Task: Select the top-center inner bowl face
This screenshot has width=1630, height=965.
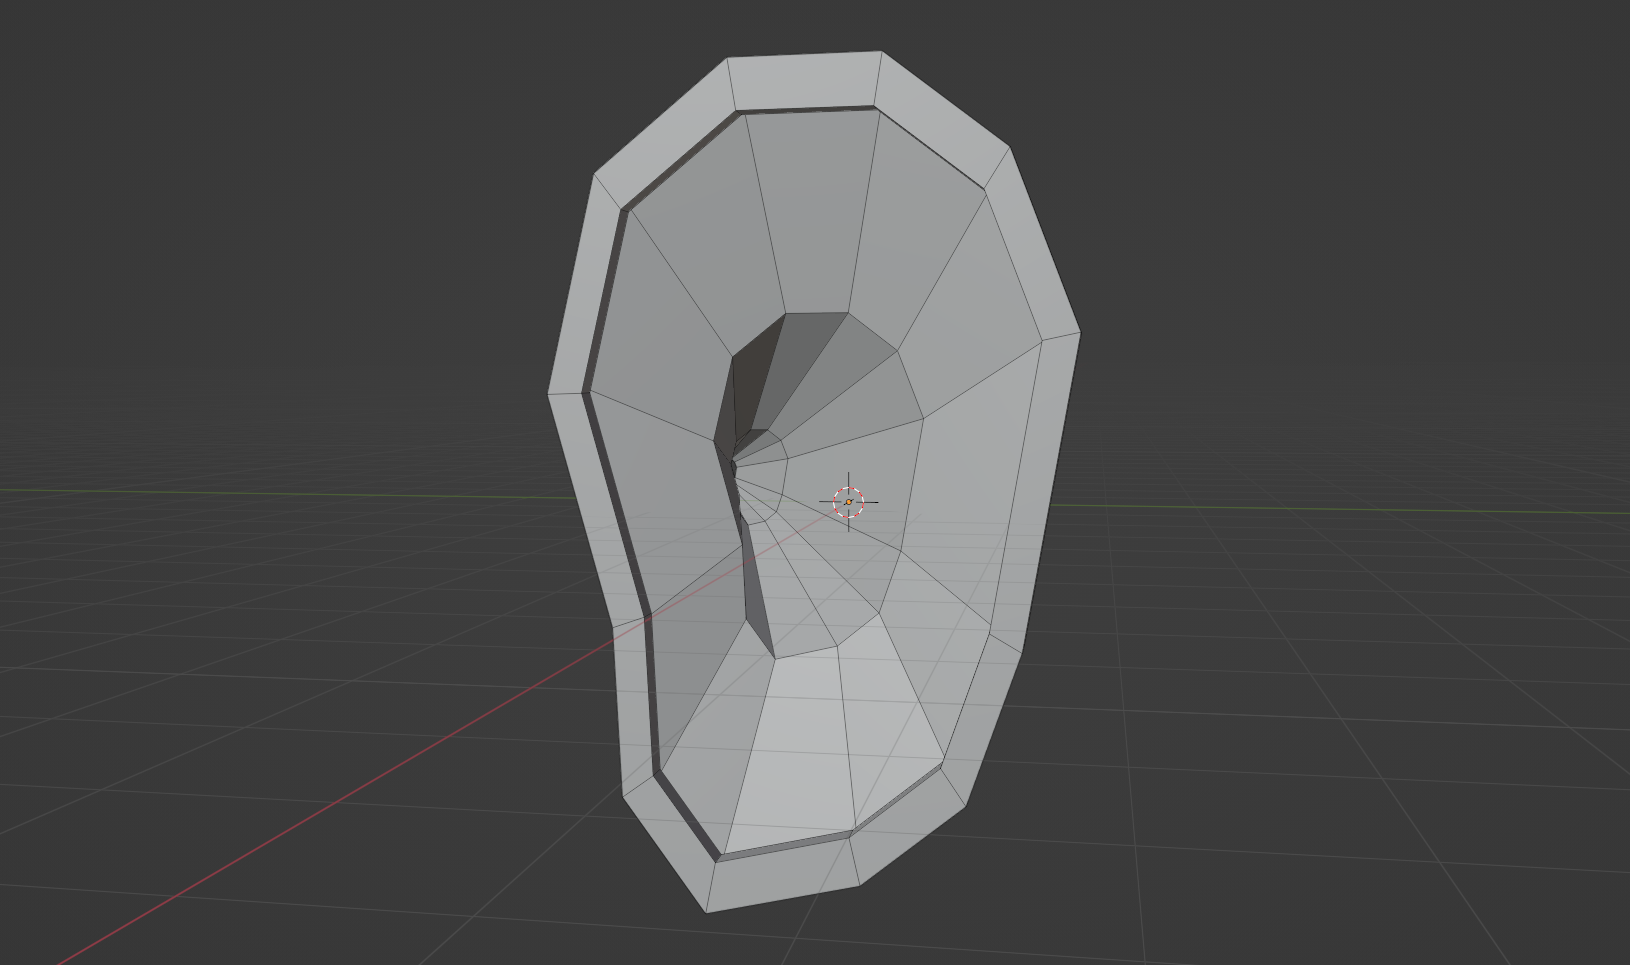Action: [810, 210]
